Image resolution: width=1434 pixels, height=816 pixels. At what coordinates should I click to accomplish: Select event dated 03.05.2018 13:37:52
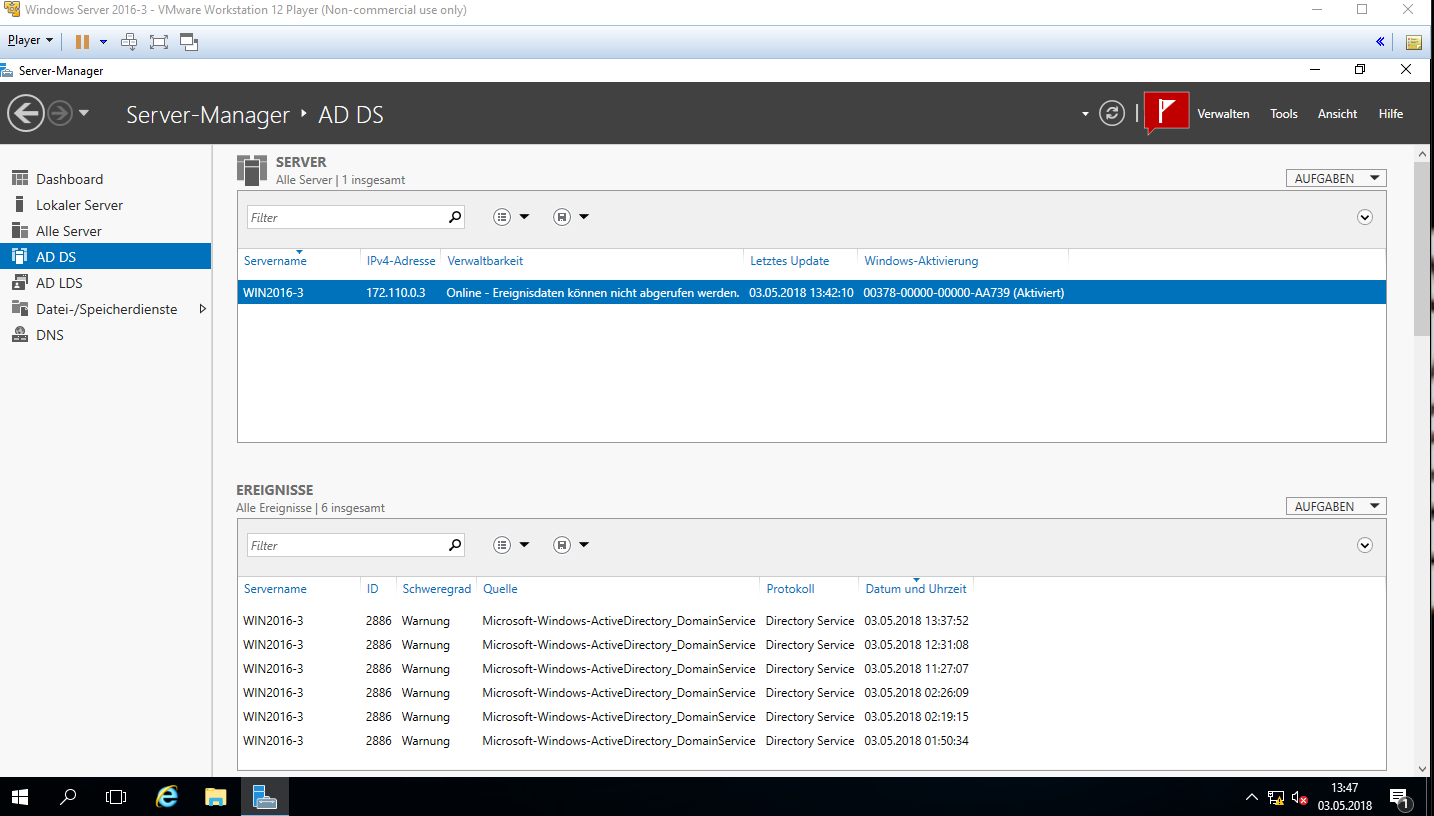[x=811, y=621]
